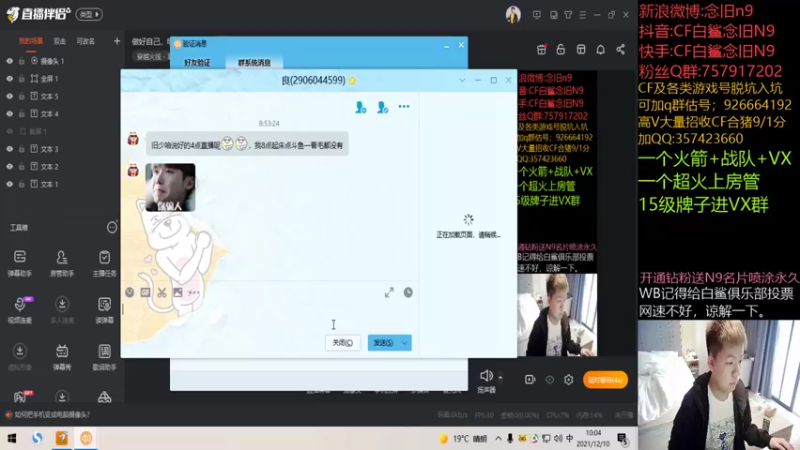This screenshot has width=800, height=450.
Task: Toggle visibility of 文本 1 source
Action: pos(9,184)
